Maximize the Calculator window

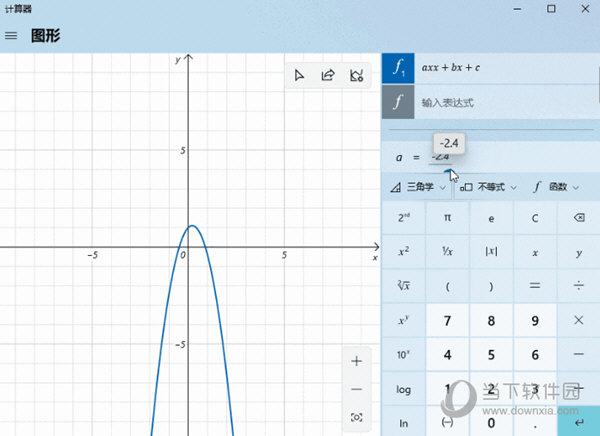tap(551, 8)
